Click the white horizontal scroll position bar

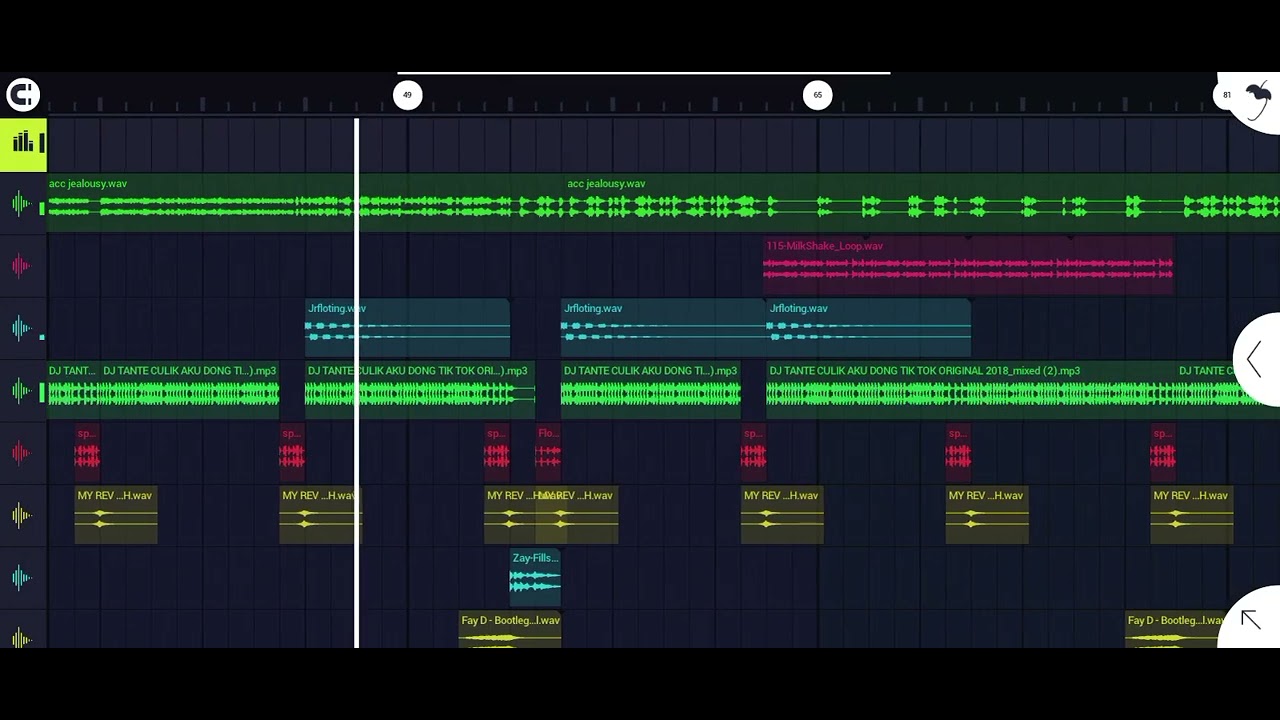pyautogui.click(x=643, y=73)
